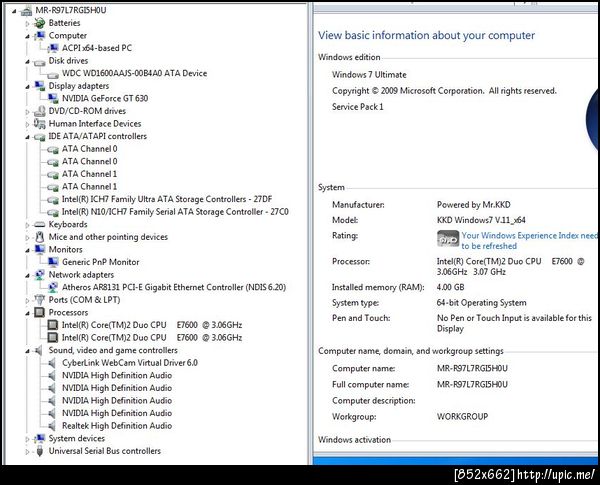Viewport: 600px width, 485px height.
Task: Click the System devices category icon
Action: [39, 438]
